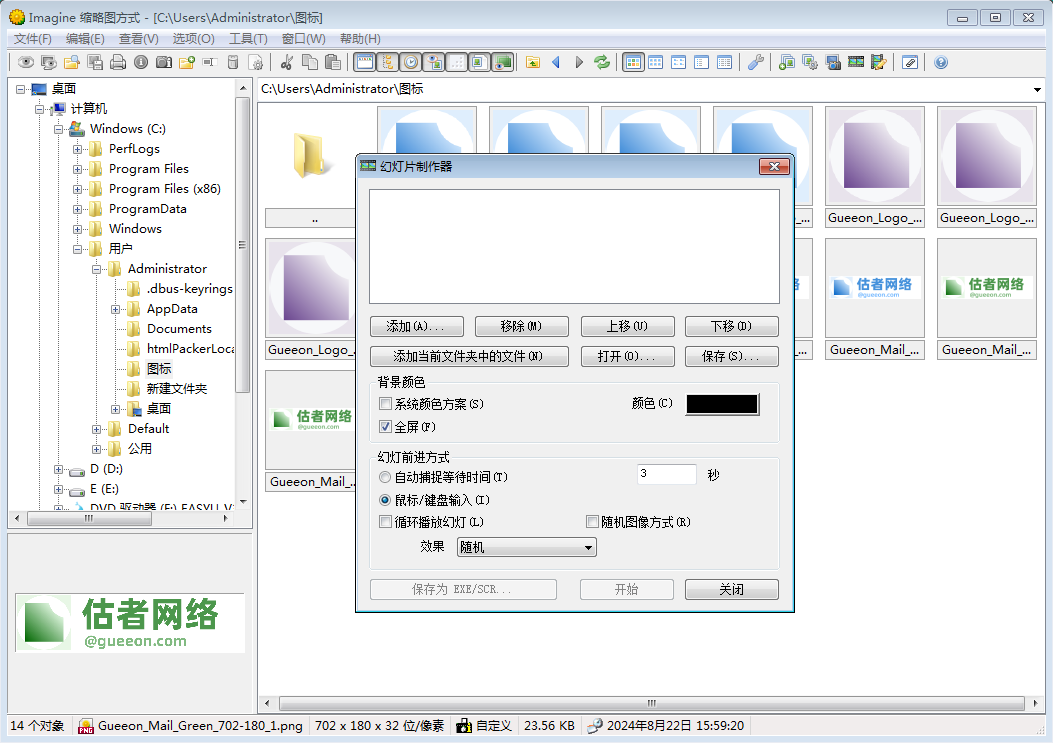Select the 鼠标/键盘输入 radio button

[x=385, y=500]
